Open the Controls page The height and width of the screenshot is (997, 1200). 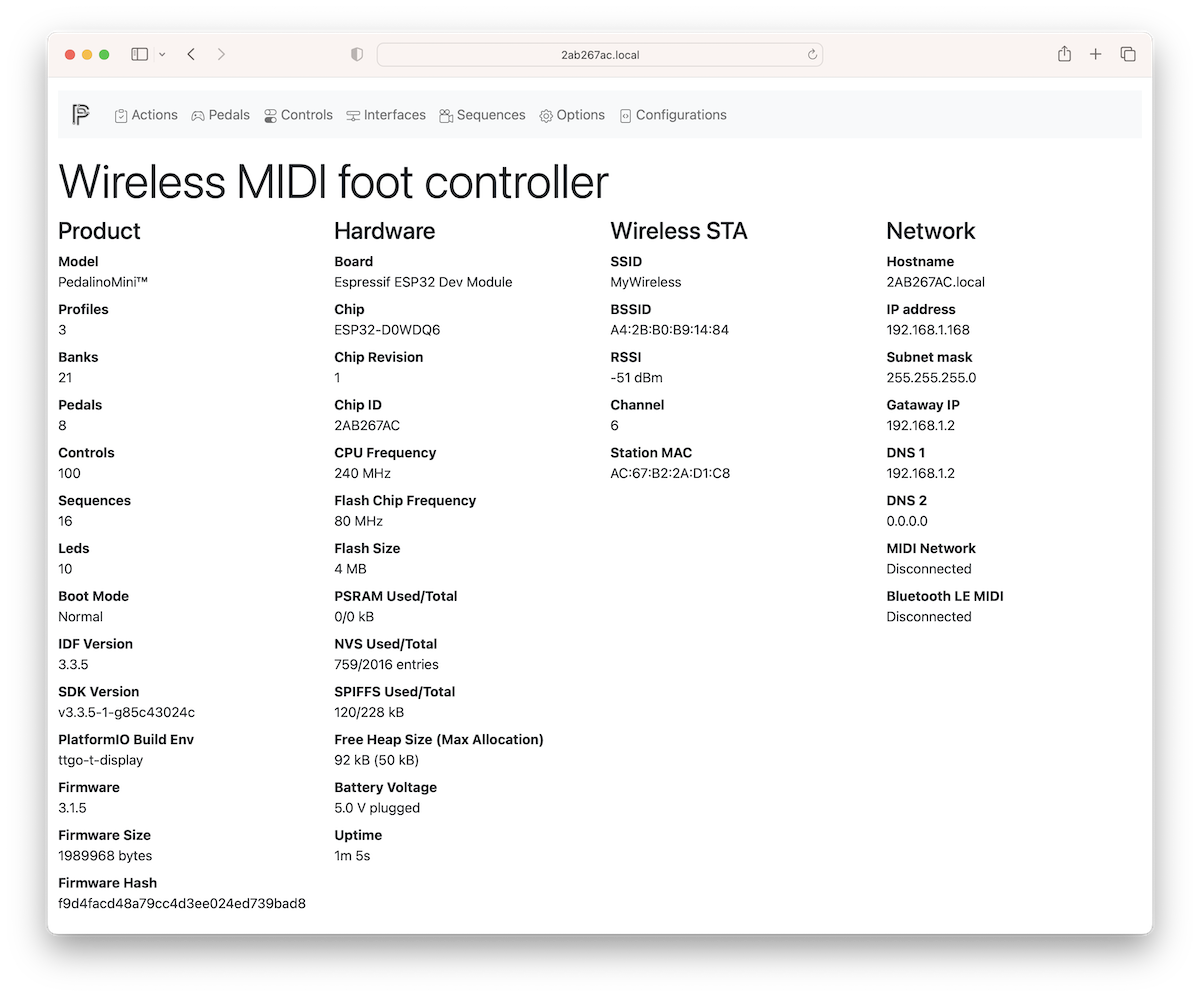(x=298, y=115)
